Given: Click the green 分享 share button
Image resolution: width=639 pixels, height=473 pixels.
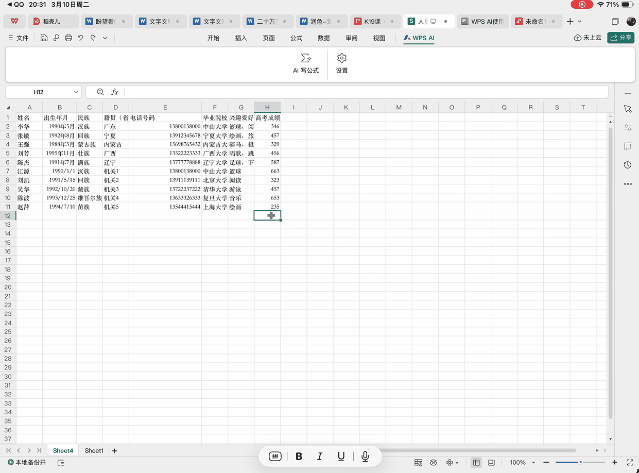Looking at the screenshot, I should point(621,37).
